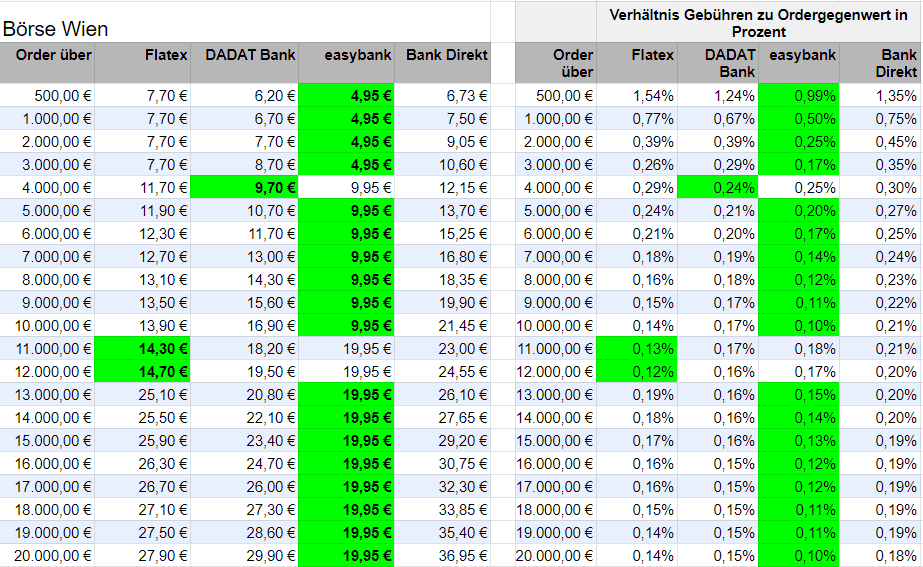Click the 1,35% Bank Direkt cell
Screen dimensions: 923x567
pyautogui.click(x=881, y=95)
